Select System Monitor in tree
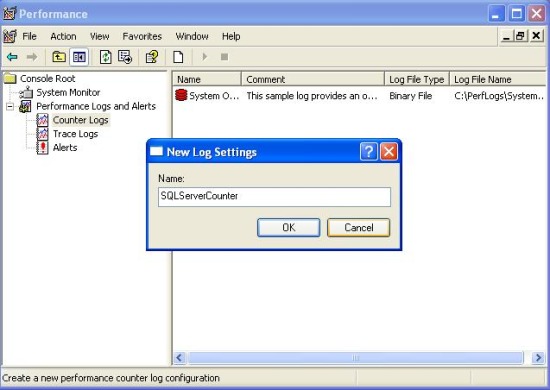This screenshot has width=550, height=390. [x=68, y=93]
